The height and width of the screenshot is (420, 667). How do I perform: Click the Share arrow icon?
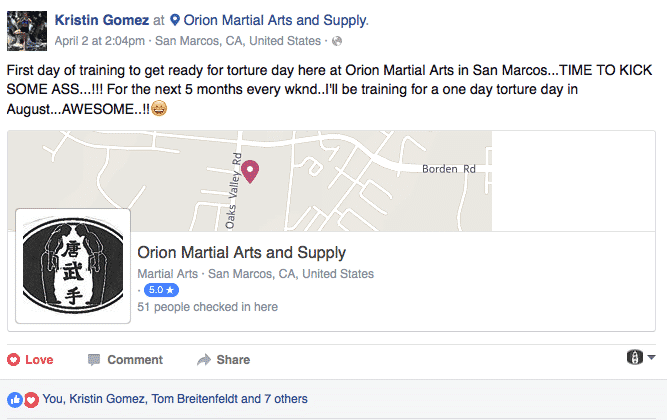pos(204,360)
